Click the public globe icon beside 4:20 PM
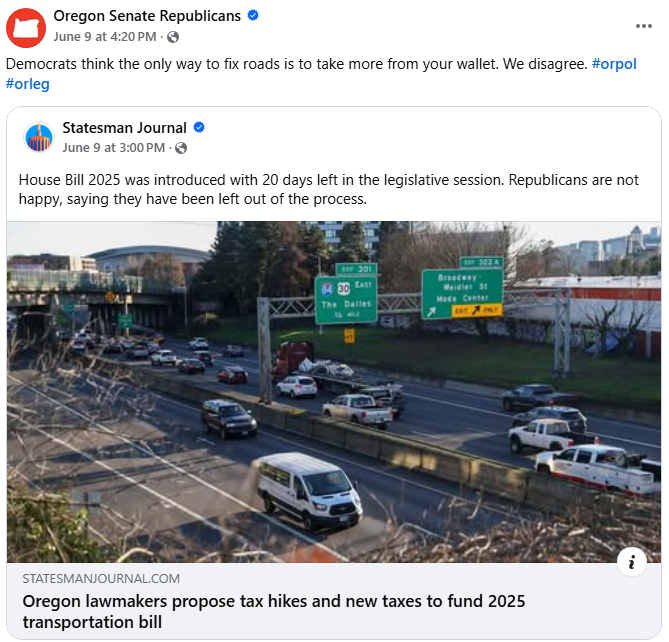Screen dimensions: 669x642 tap(173, 37)
